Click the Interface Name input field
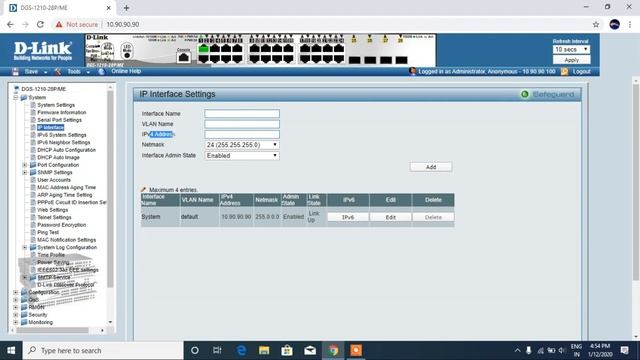Image resolution: width=640 pixels, height=360 pixels. pyautogui.click(x=242, y=113)
